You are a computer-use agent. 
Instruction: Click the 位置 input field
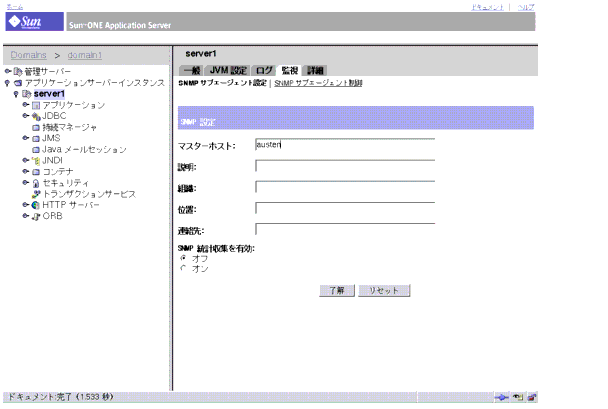345,208
